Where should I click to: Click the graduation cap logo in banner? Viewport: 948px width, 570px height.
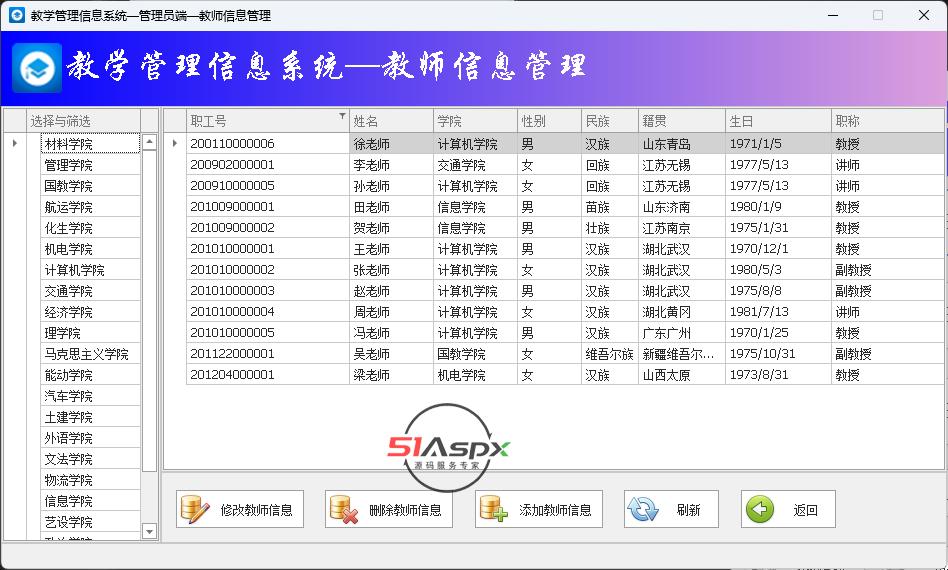tap(37, 67)
